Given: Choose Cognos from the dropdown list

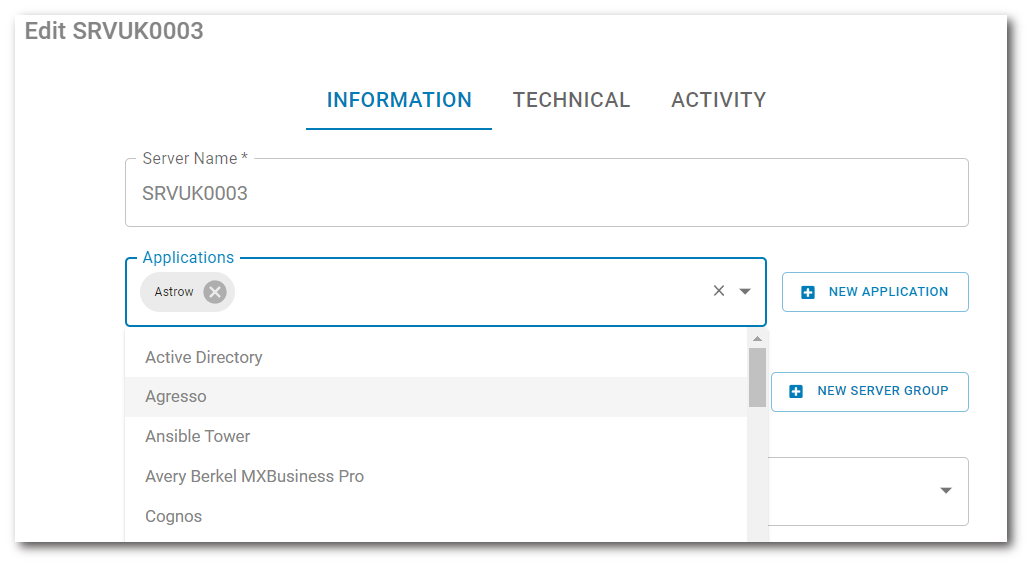Looking at the screenshot, I should [x=174, y=517].
